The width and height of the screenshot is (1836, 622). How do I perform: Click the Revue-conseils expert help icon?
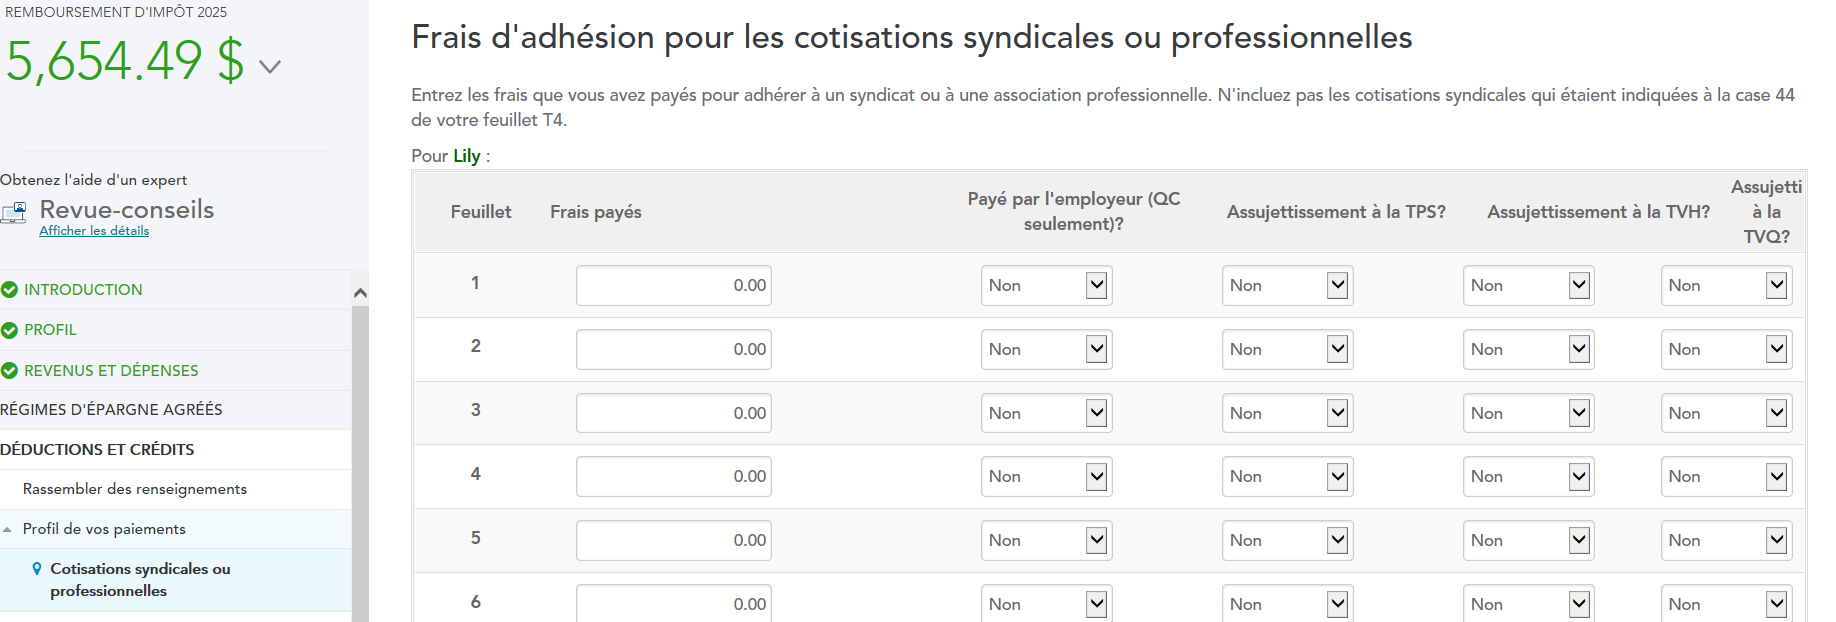(14, 212)
